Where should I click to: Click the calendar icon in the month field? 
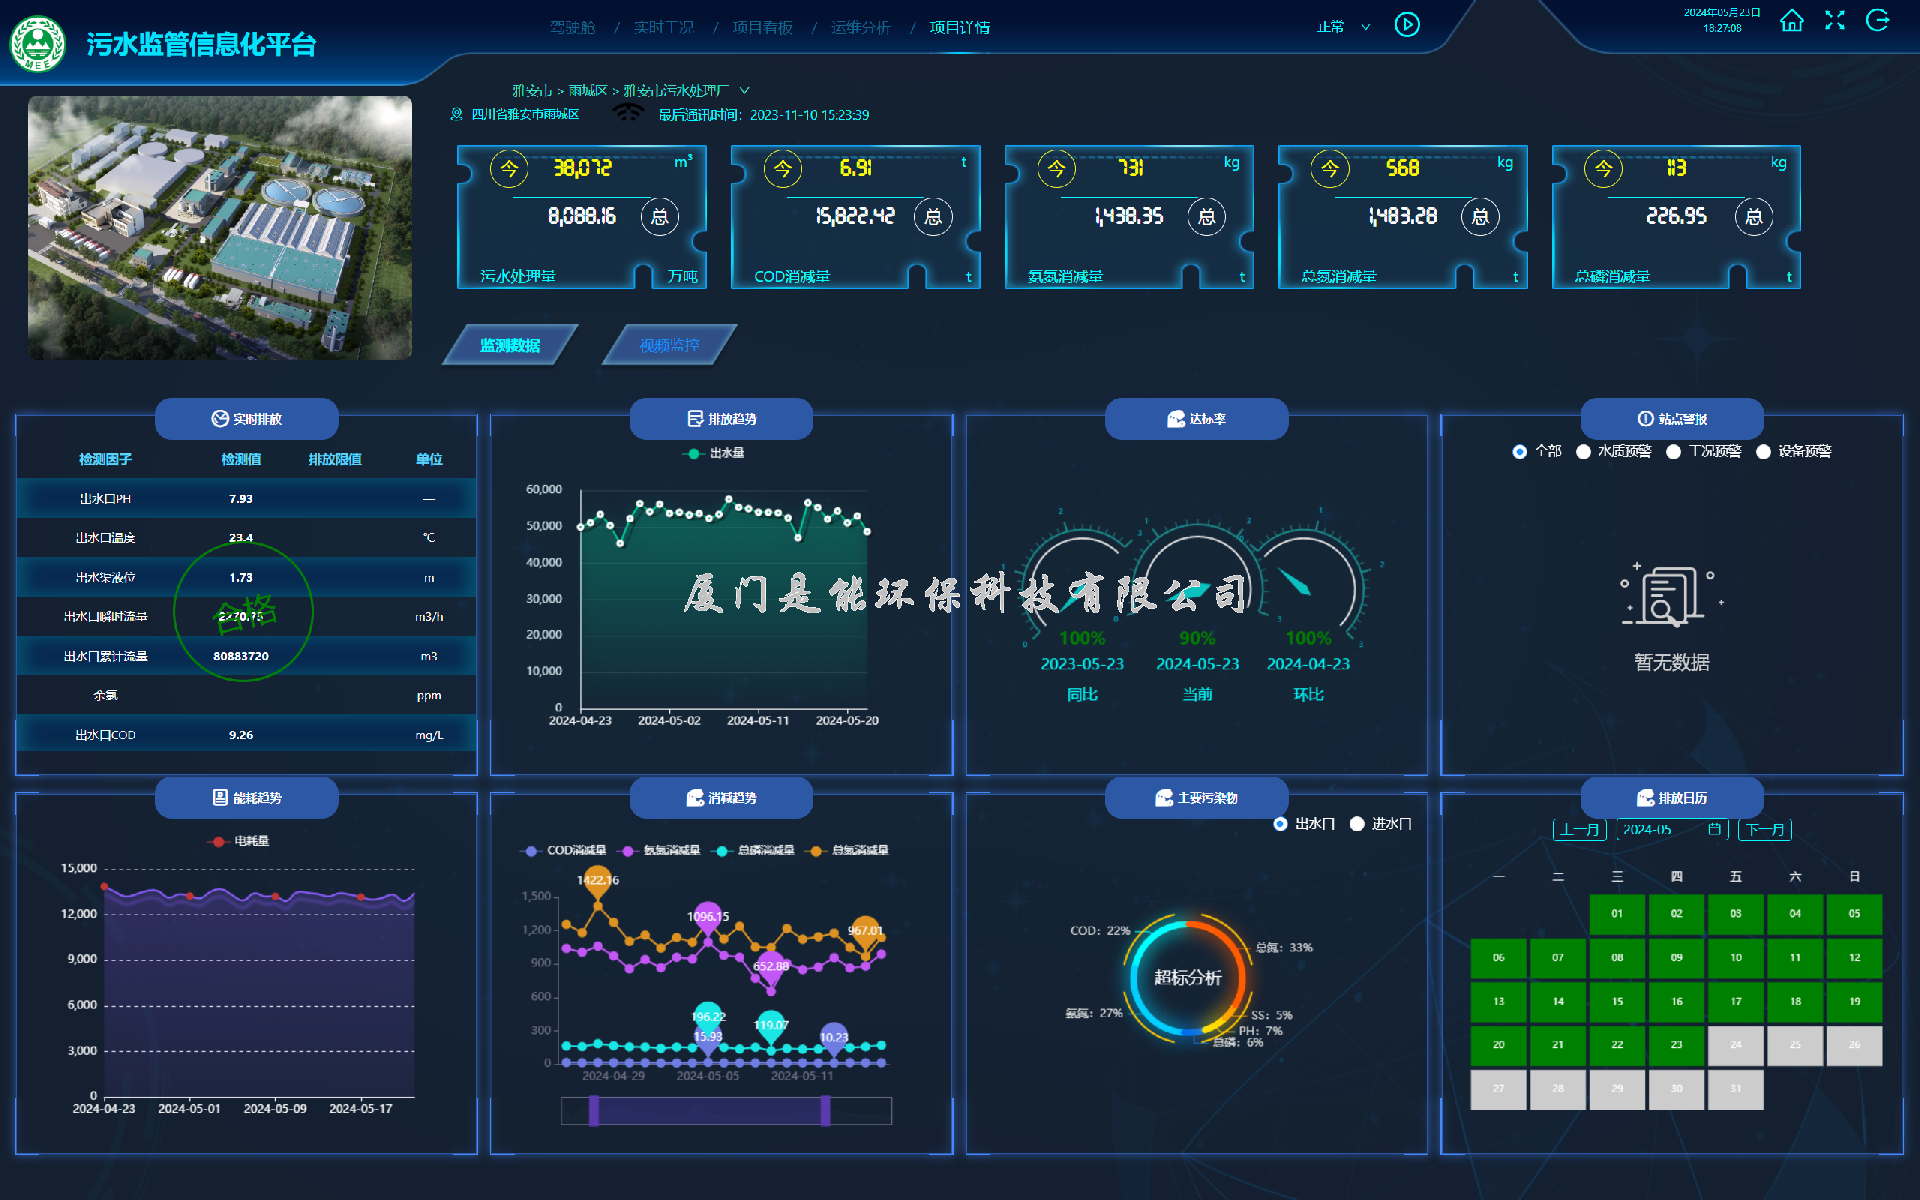pyautogui.click(x=1714, y=829)
